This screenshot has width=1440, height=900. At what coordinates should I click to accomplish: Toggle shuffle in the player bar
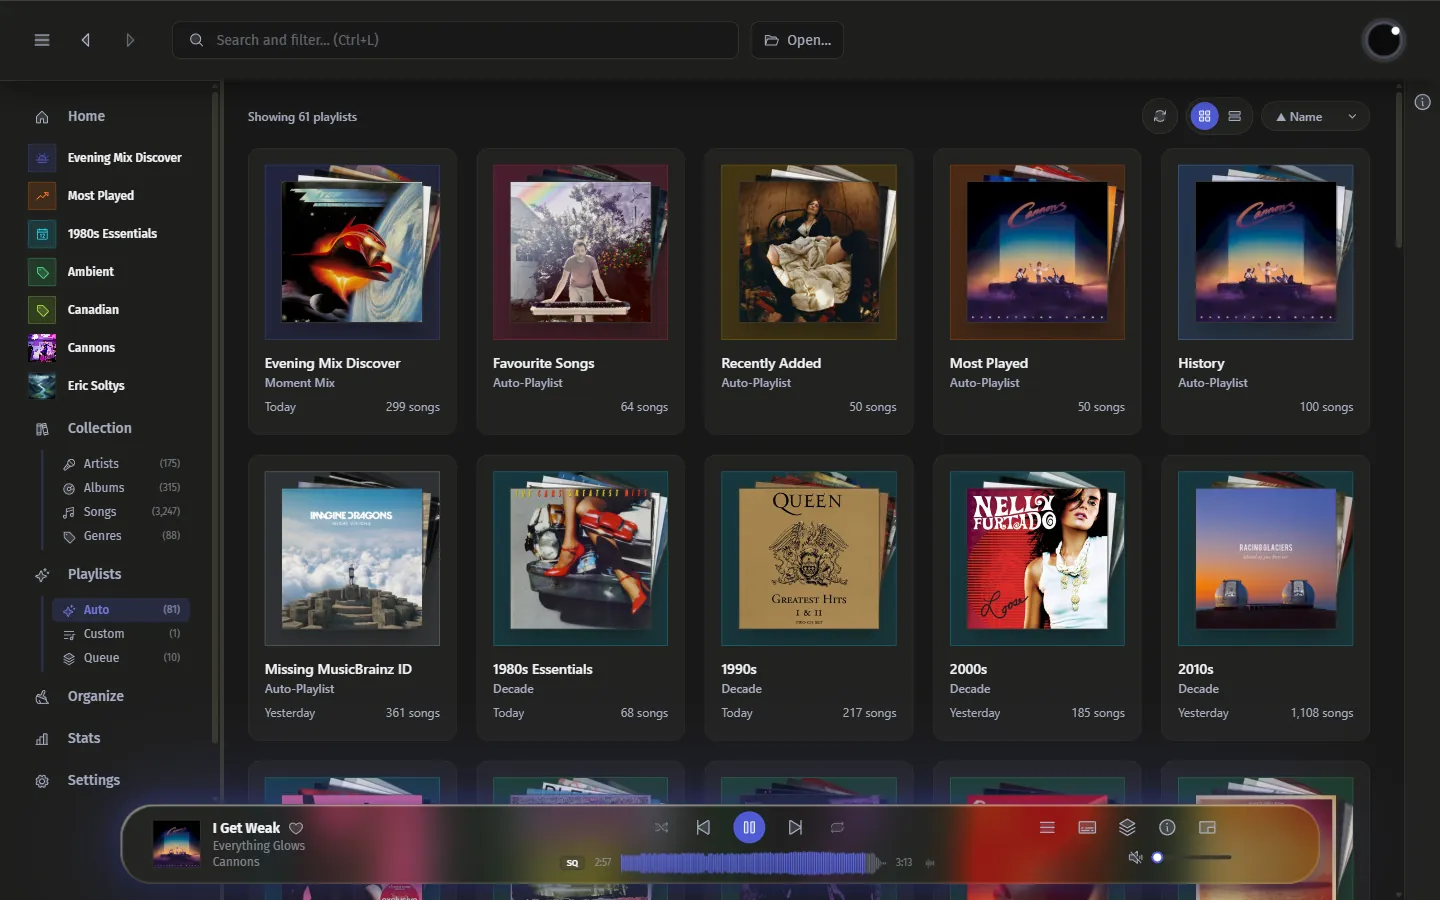tap(661, 828)
